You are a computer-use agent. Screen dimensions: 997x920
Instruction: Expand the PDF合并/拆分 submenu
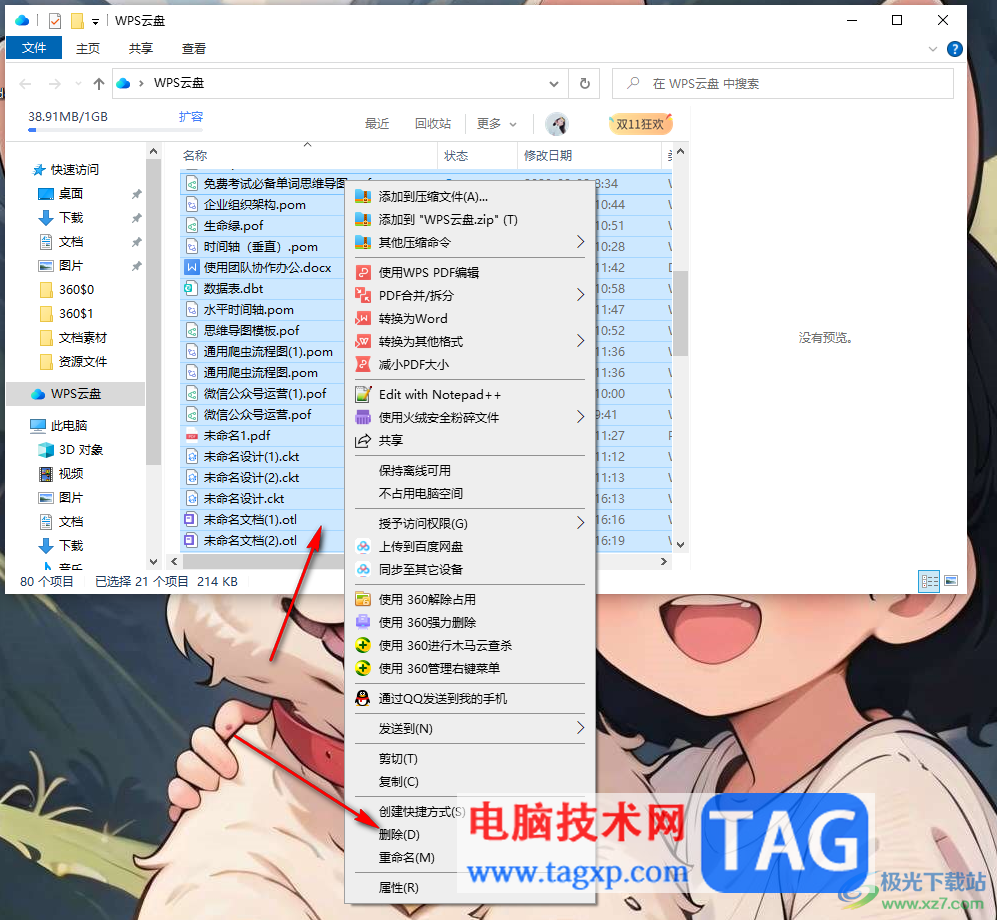click(x=470, y=296)
